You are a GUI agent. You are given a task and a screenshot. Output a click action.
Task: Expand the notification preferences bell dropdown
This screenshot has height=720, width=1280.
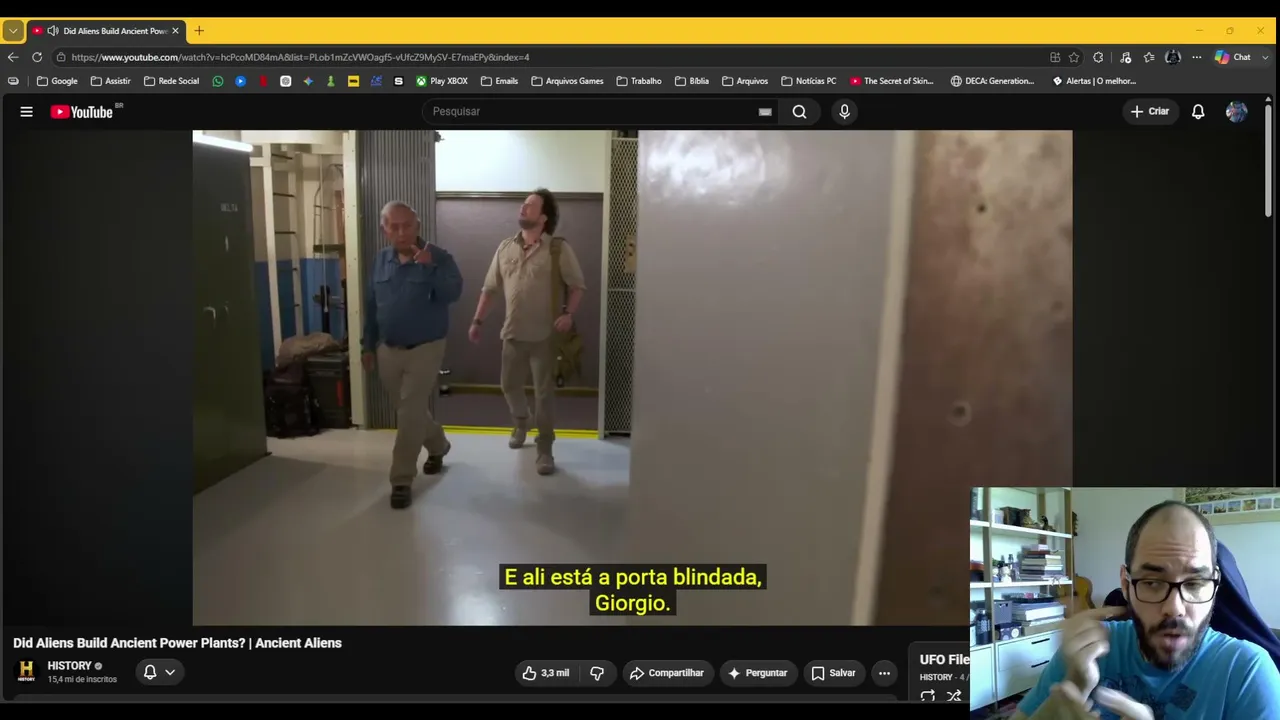[x=159, y=673]
